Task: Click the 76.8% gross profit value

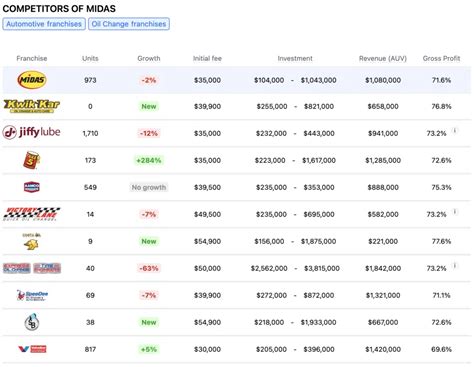Action: point(441,106)
